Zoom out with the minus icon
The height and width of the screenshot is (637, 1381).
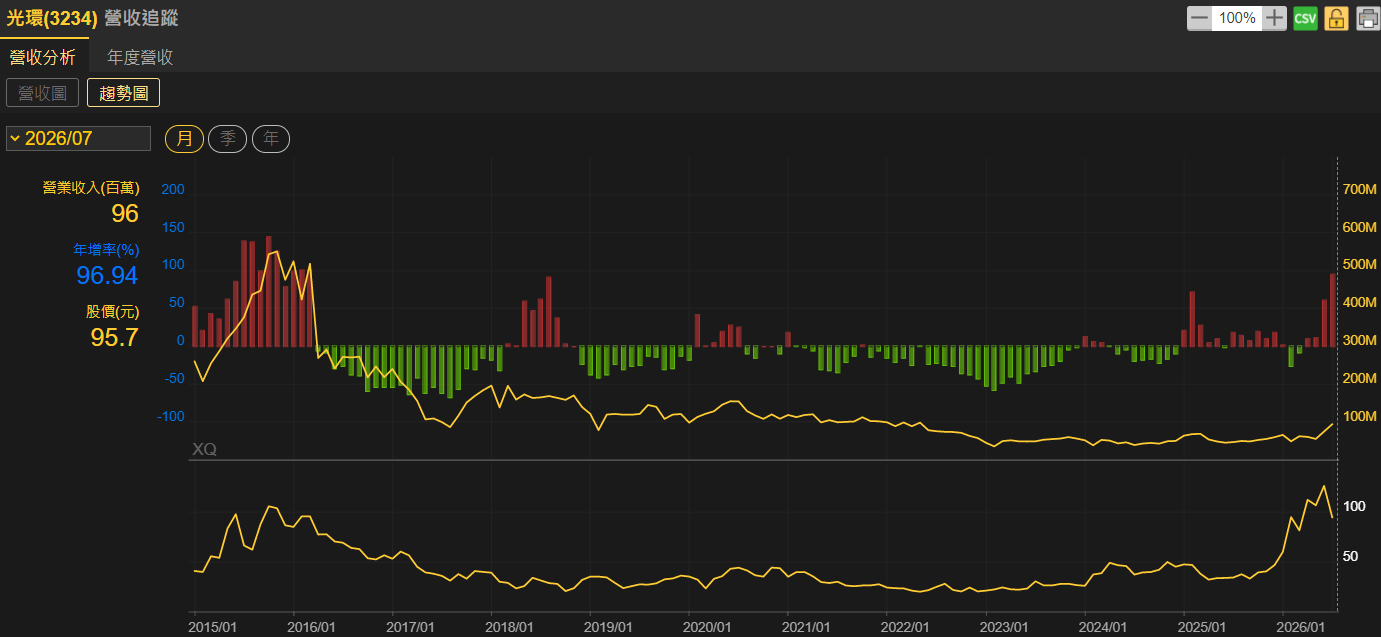pos(1200,18)
